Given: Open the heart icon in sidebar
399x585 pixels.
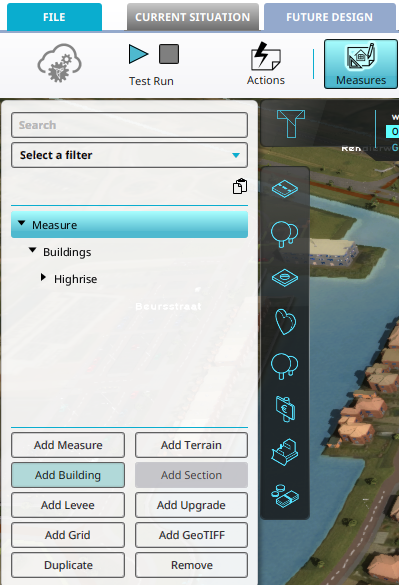Looking at the screenshot, I should pyautogui.click(x=285, y=322).
